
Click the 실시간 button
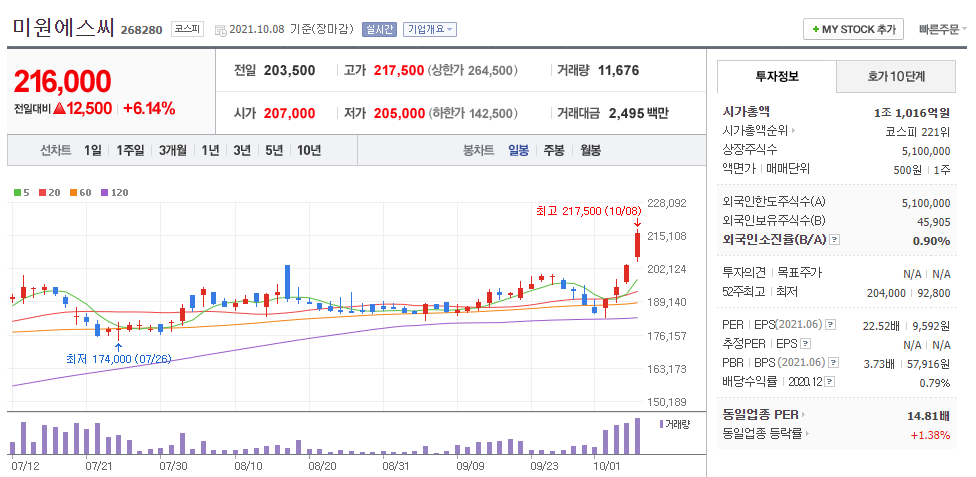tap(379, 29)
